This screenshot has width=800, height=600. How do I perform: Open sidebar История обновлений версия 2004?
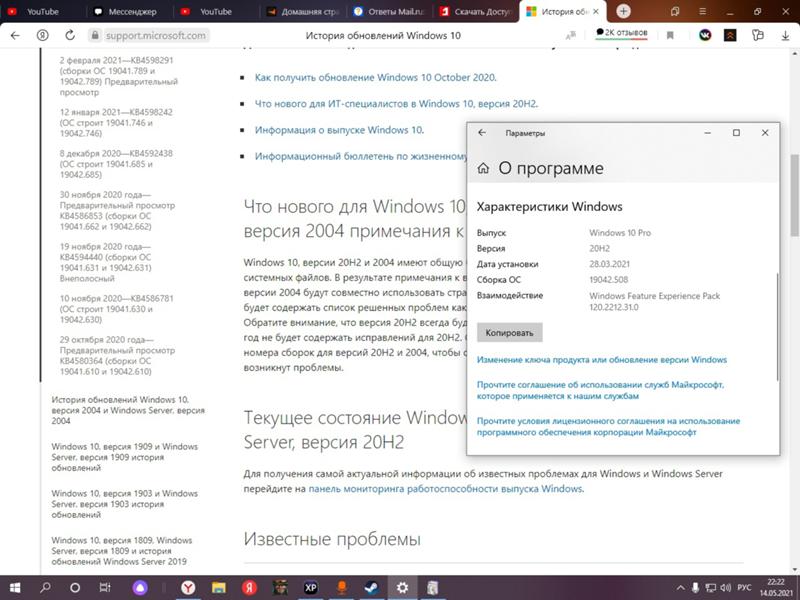click(128, 410)
